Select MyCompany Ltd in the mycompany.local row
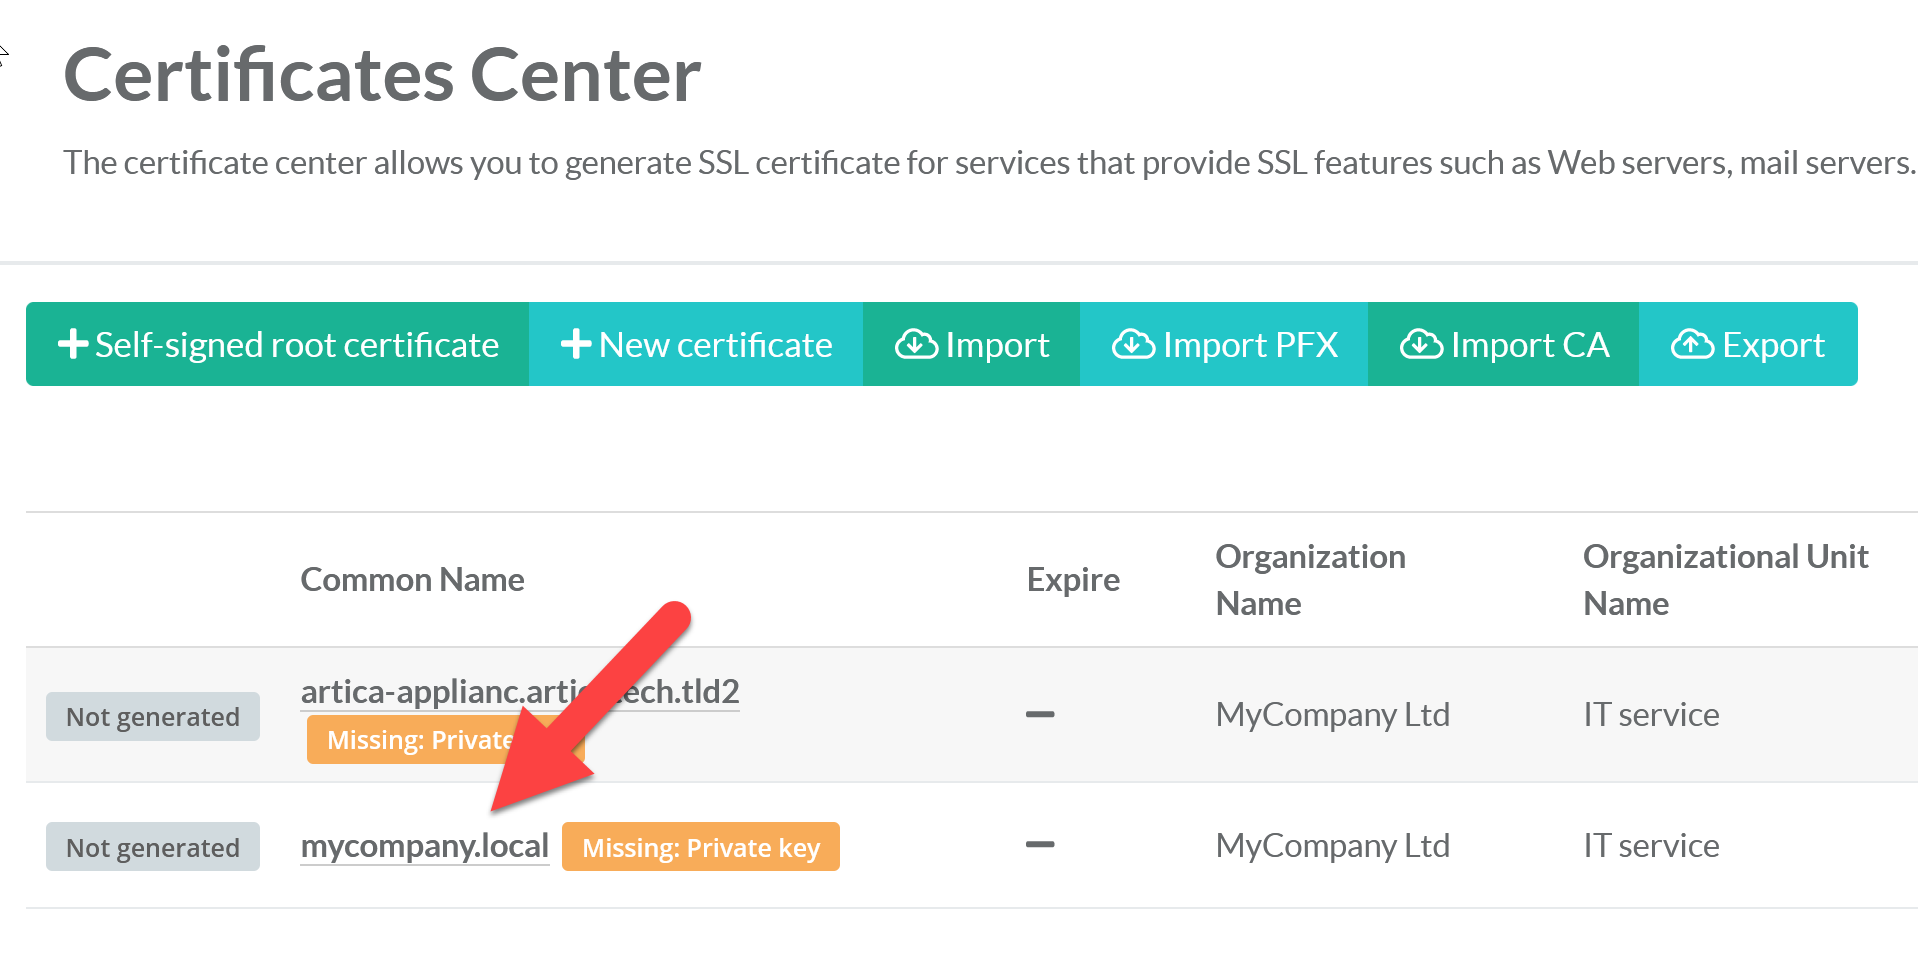This screenshot has width=1918, height=966. tap(1332, 846)
